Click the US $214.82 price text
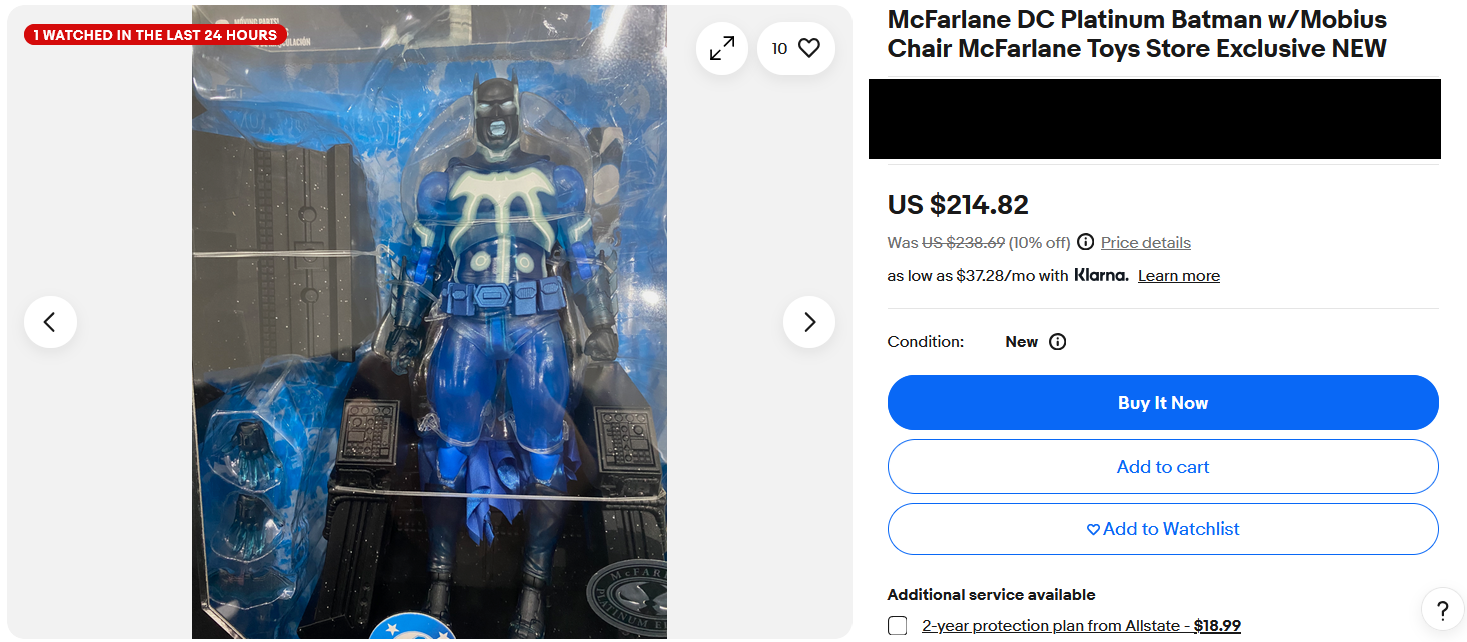Screen dimensions: 1467x642 (958, 205)
